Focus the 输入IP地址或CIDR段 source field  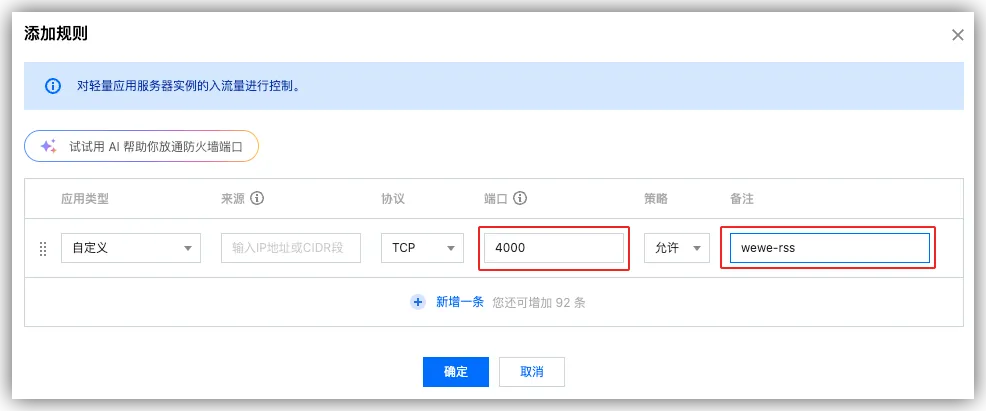291,248
